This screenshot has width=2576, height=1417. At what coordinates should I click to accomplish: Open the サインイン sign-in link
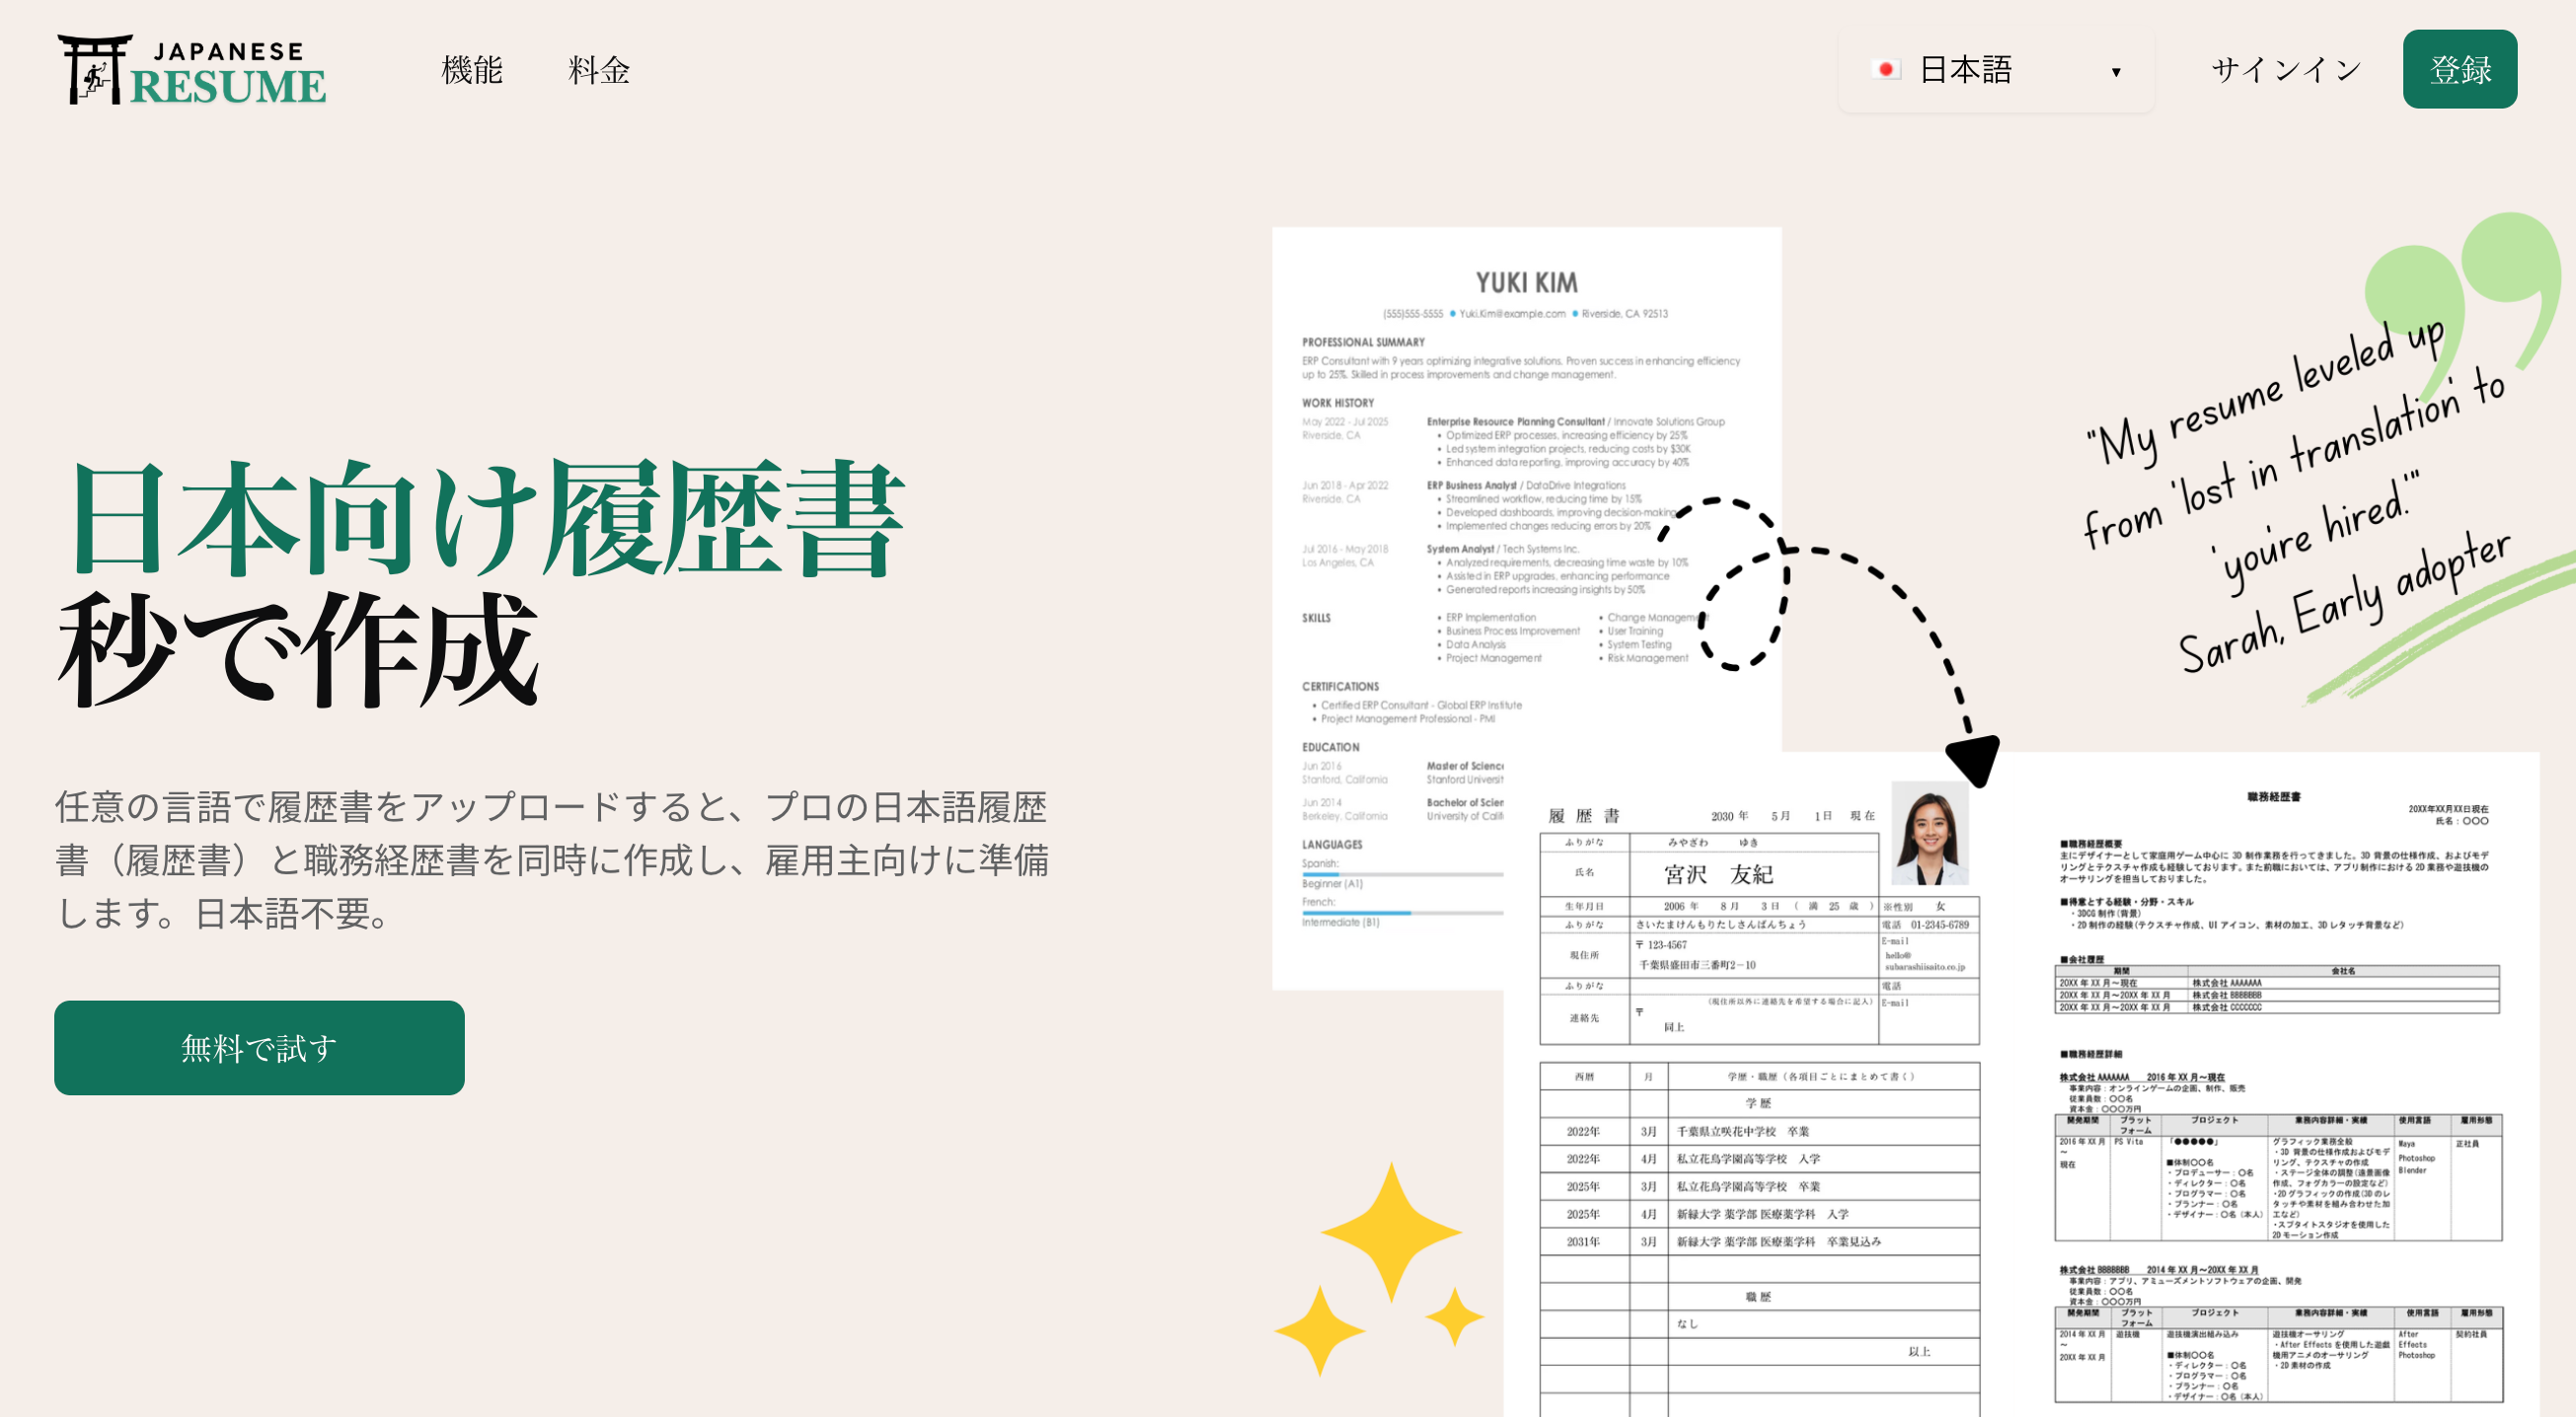pyautogui.click(x=2286, y=70)
